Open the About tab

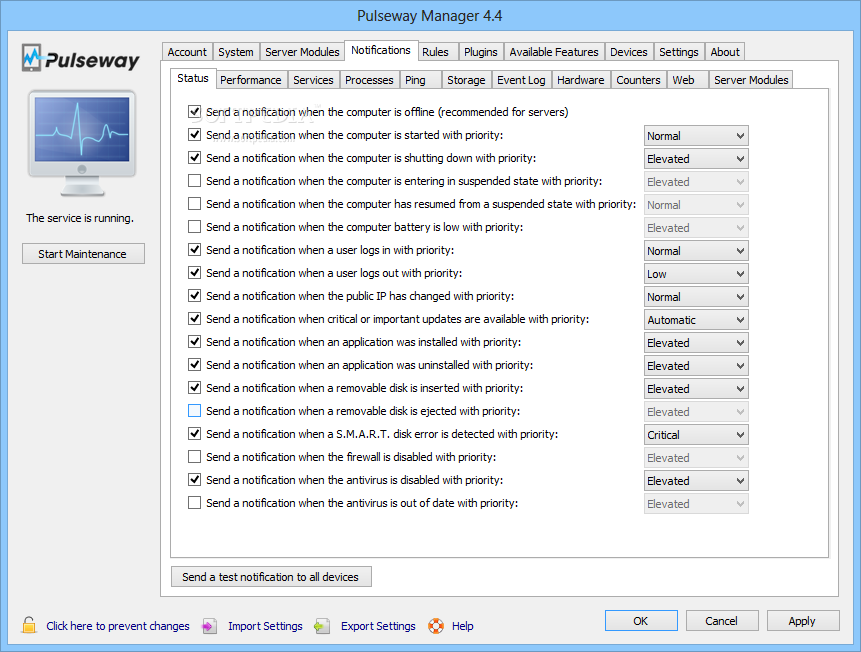[725, 52]
